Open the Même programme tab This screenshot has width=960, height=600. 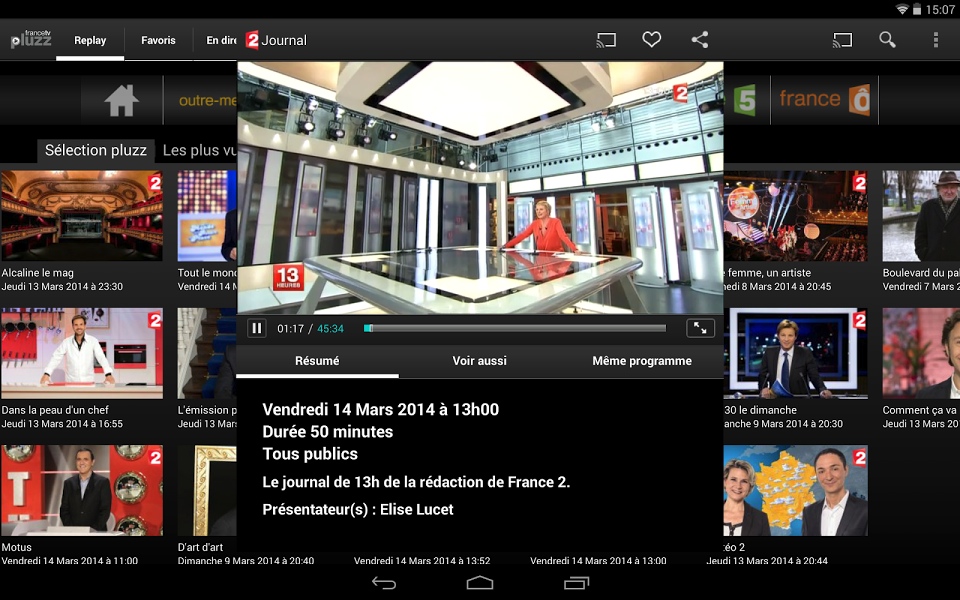pos(642,361)
